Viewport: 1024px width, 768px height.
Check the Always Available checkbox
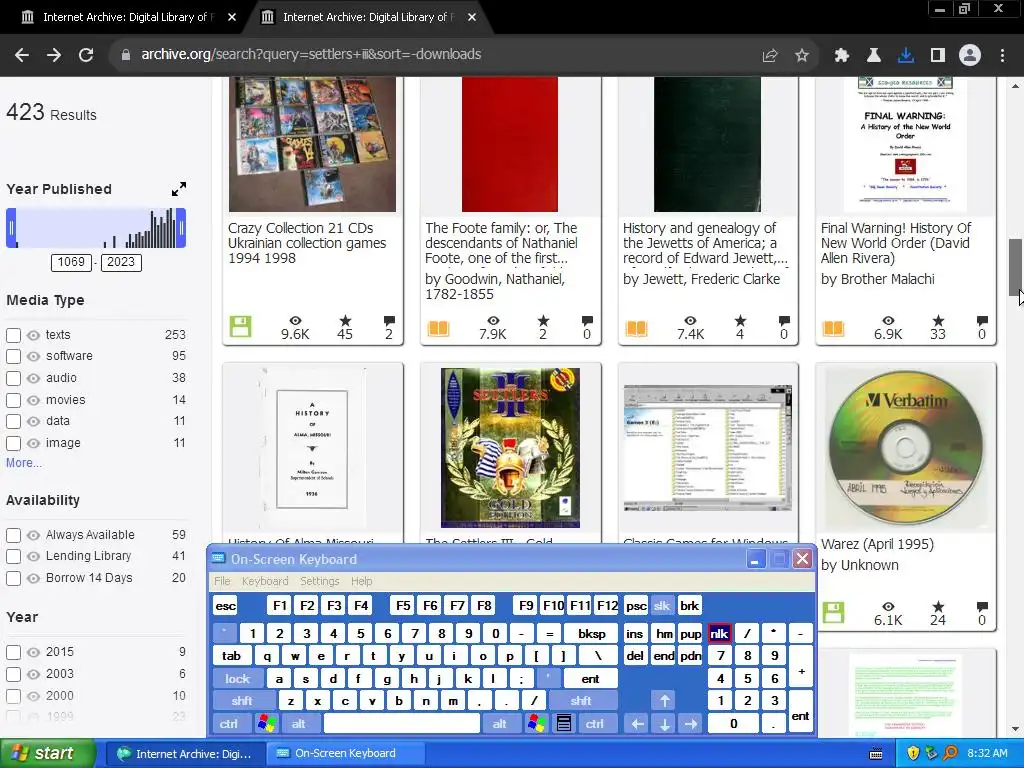click(x=13, y=535)
